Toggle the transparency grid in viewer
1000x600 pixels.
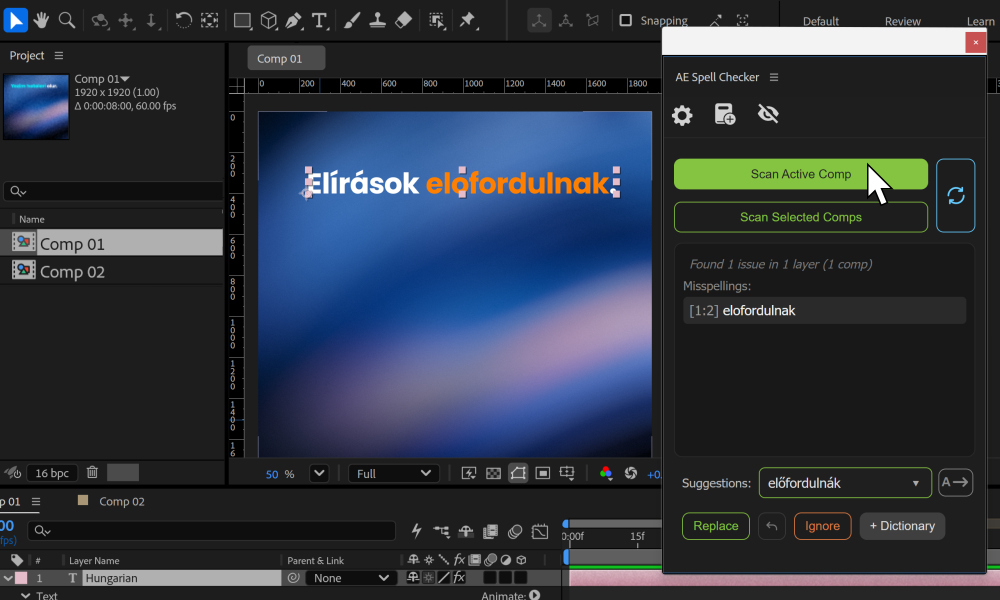(493, 473)
